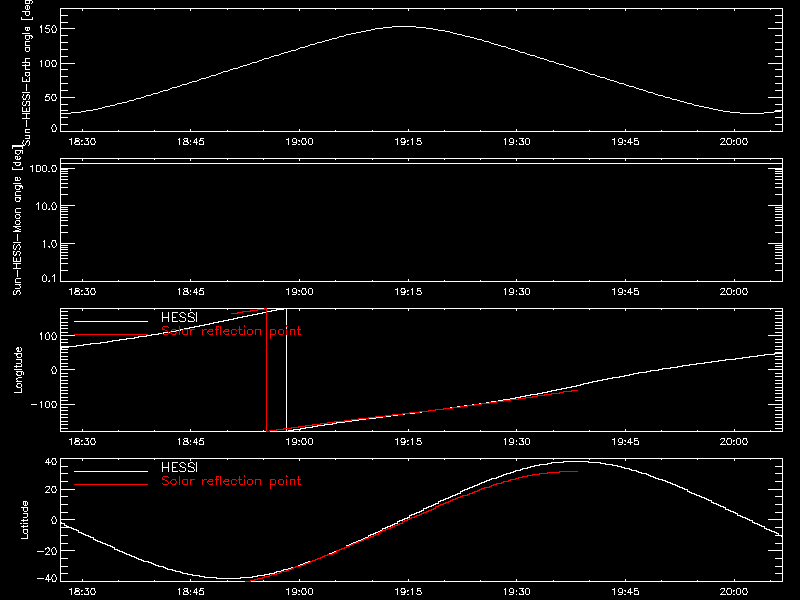Image resolution: width=800 pixels, height=600 pixels.
Task: Click 20:00 label under Latitude plot
Action: (734, 592)
